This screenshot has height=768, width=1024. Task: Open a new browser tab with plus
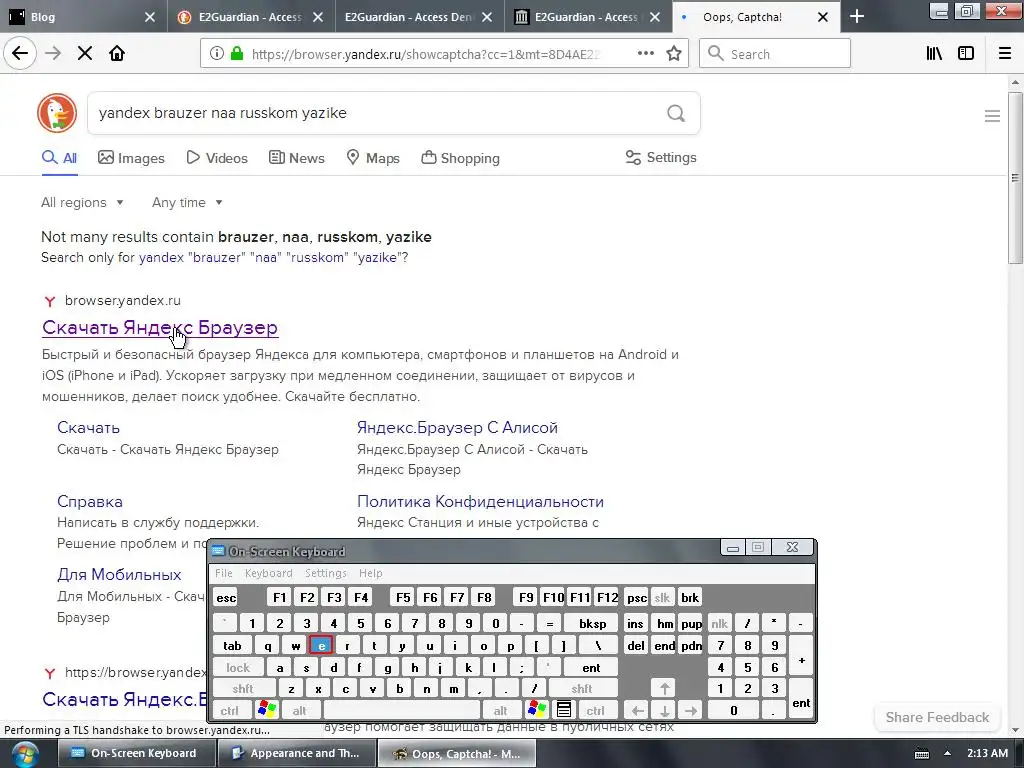tap(857, 17)
